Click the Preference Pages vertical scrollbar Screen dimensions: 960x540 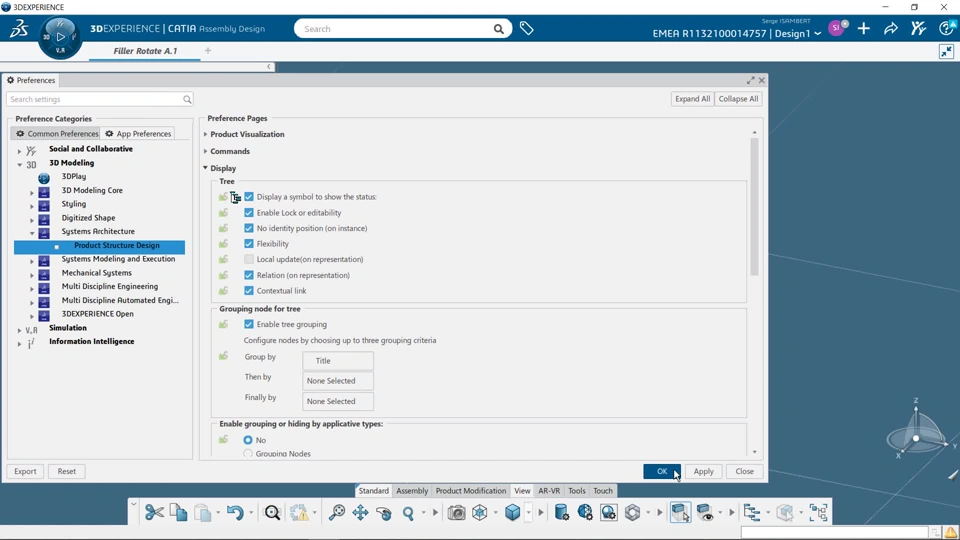tap(754, 207)
